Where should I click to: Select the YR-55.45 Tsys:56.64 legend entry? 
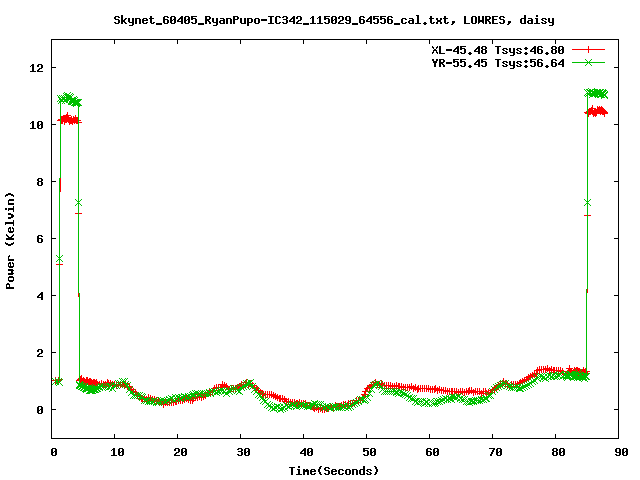[x=498, y=63]
